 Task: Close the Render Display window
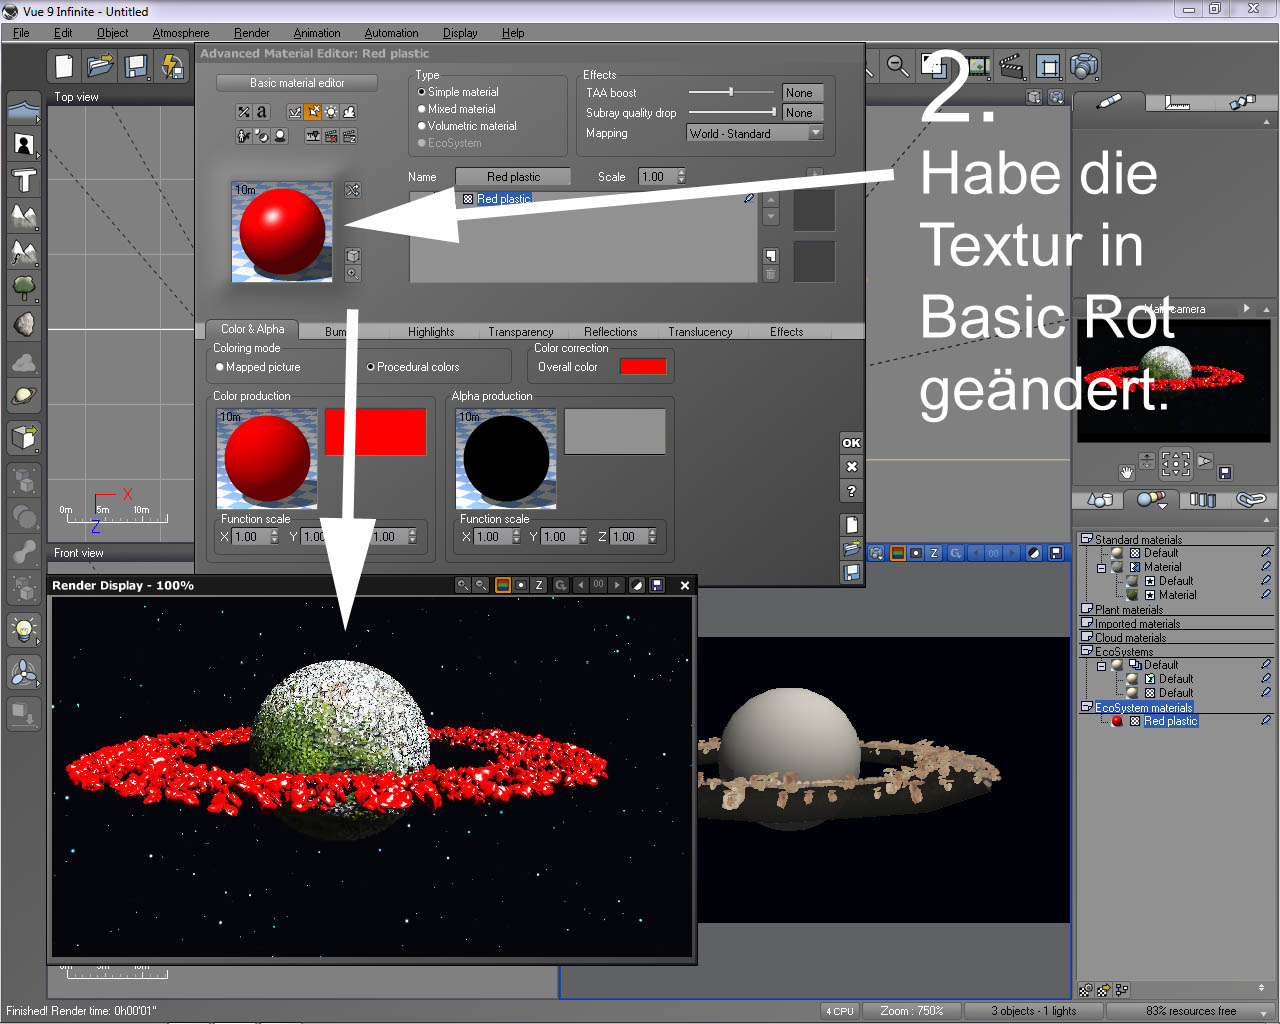tap(685, 585)
